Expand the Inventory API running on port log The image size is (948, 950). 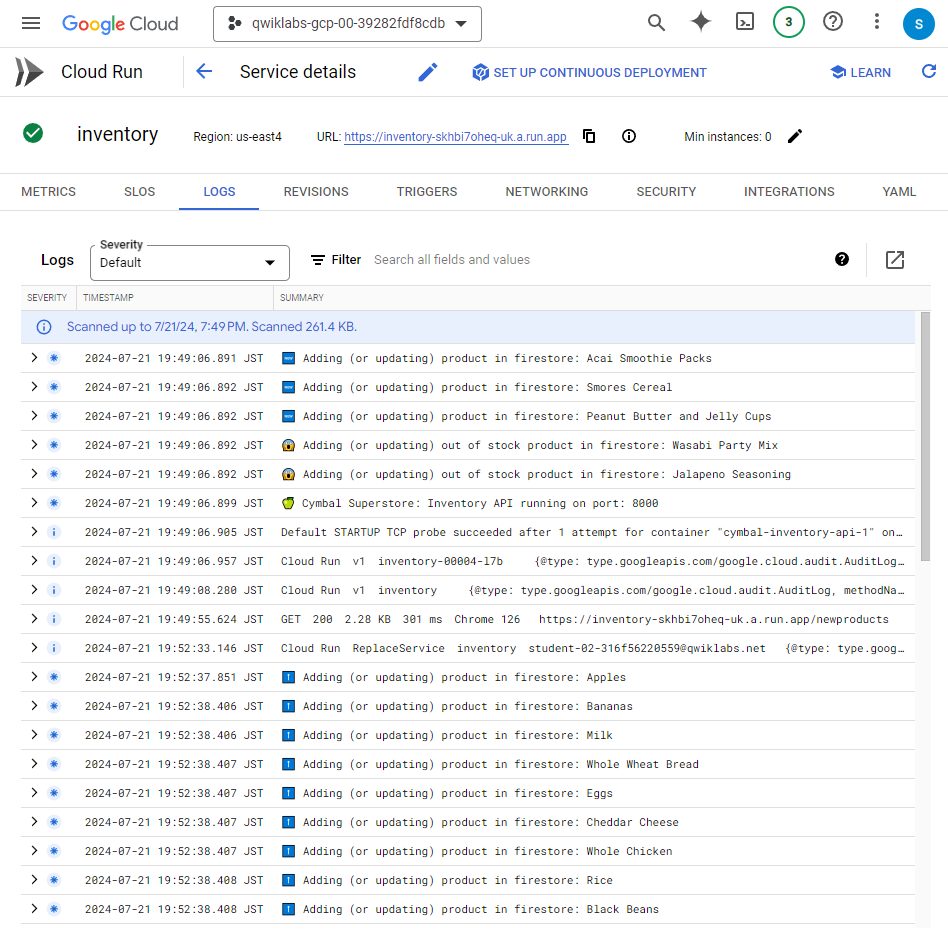(34, 503)
